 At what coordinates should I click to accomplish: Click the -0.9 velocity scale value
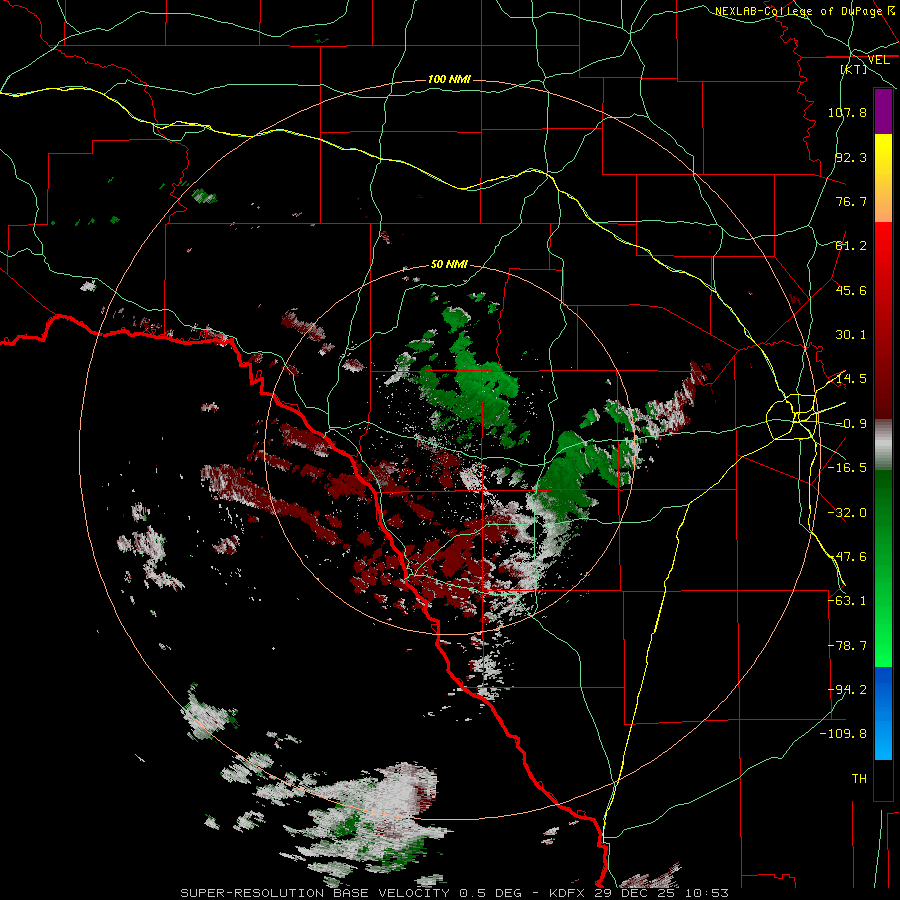(851, 424)
